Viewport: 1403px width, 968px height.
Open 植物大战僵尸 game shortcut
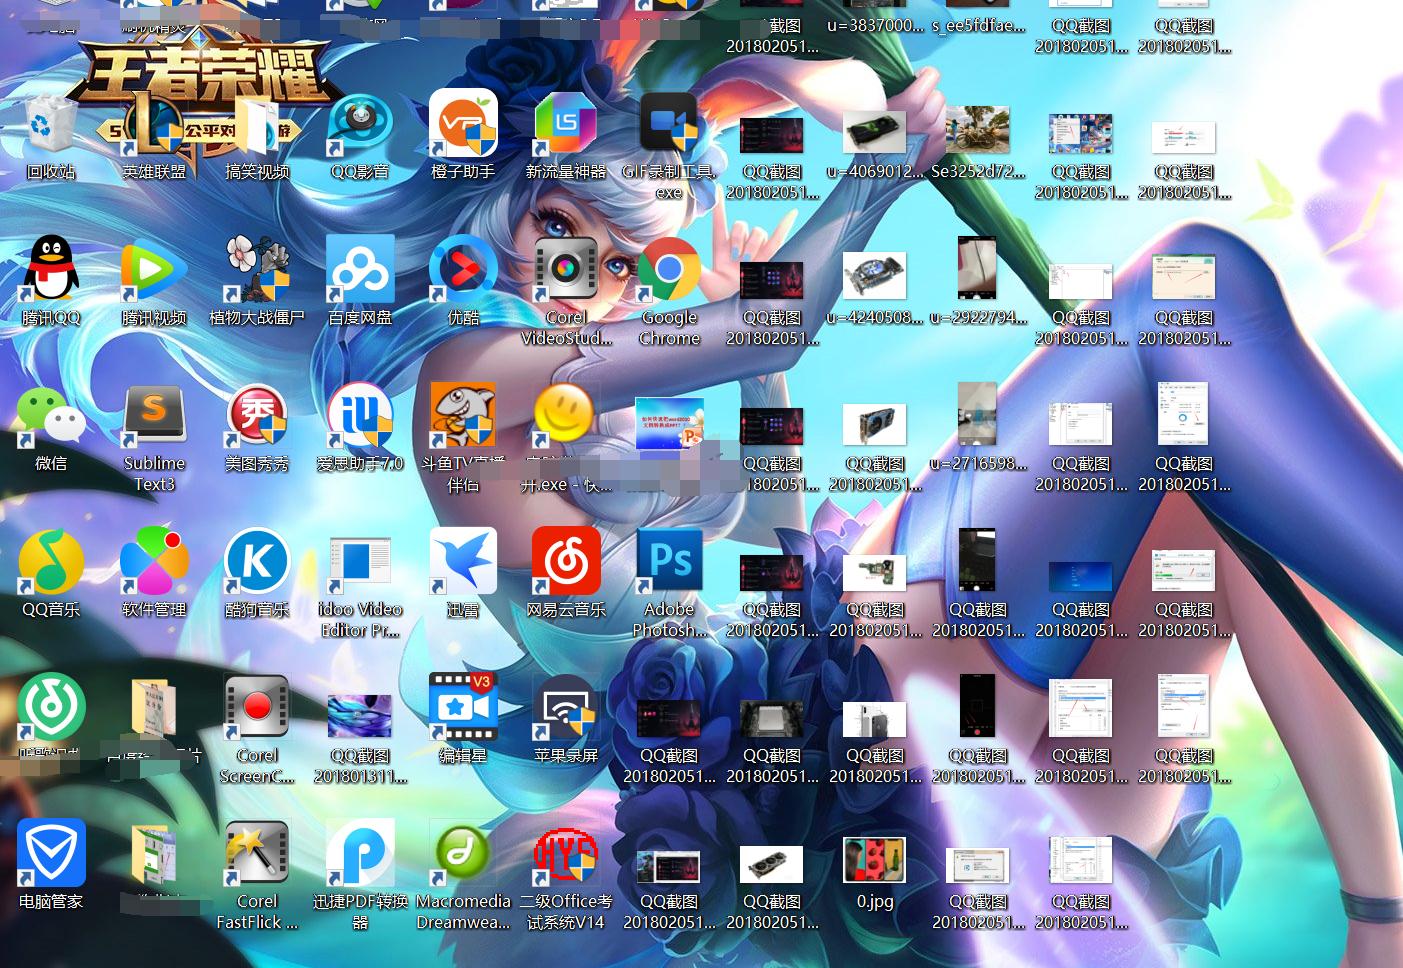[257, 271]
